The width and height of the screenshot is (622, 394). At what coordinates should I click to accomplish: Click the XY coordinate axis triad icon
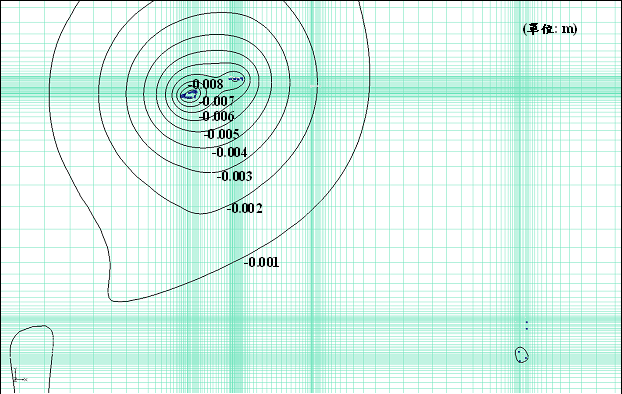19,375
